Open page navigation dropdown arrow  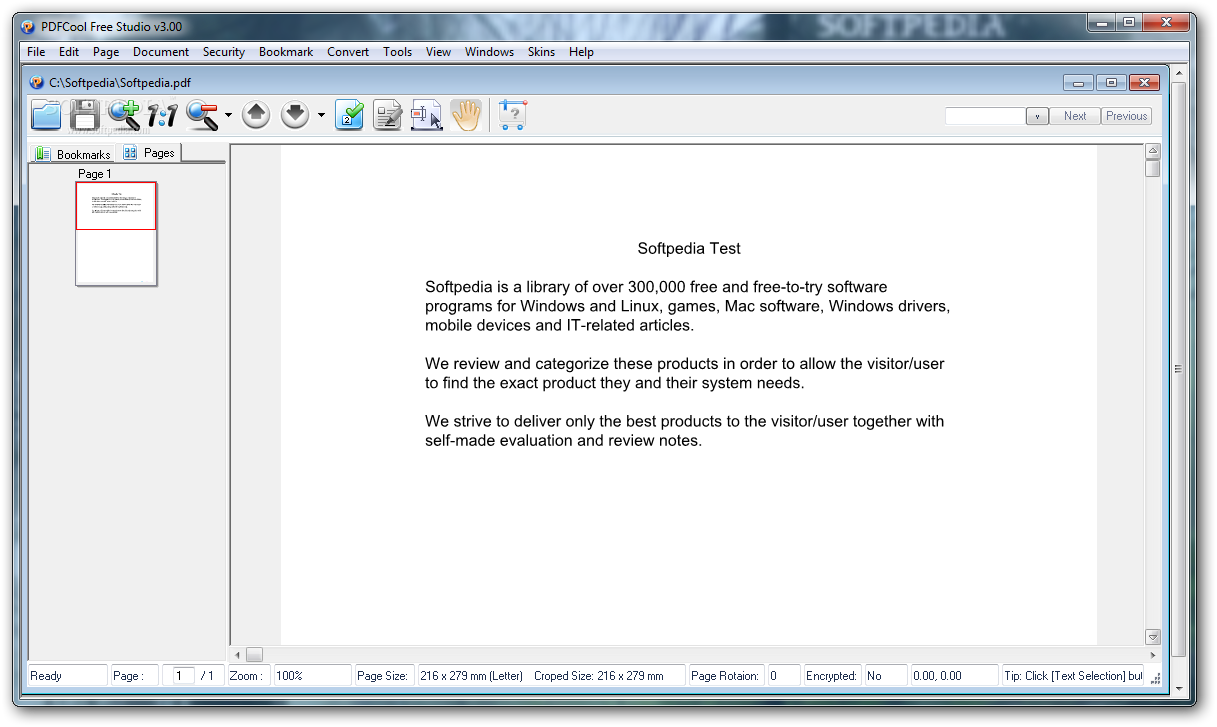click(321, 116)
